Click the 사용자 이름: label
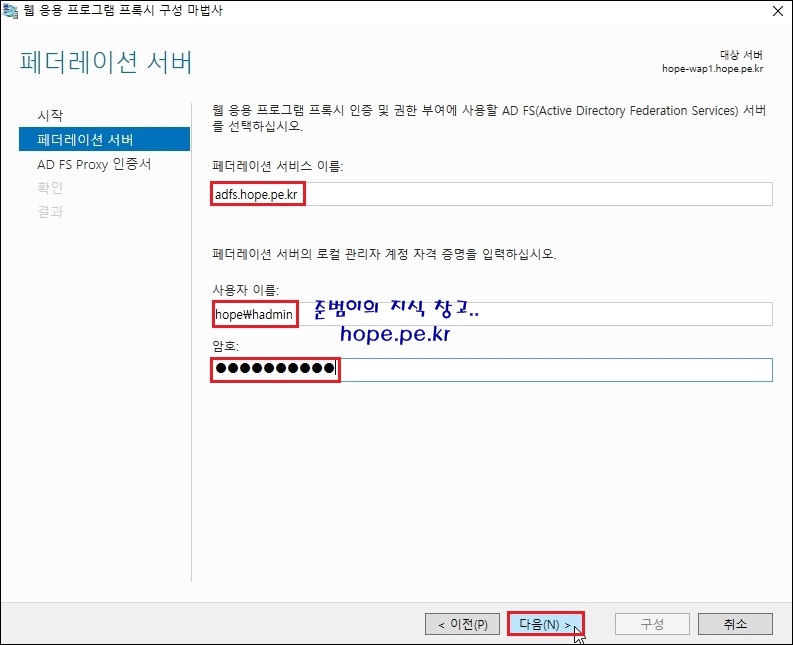The height and width of the screenshot is (645, 793). click(245, 290)
